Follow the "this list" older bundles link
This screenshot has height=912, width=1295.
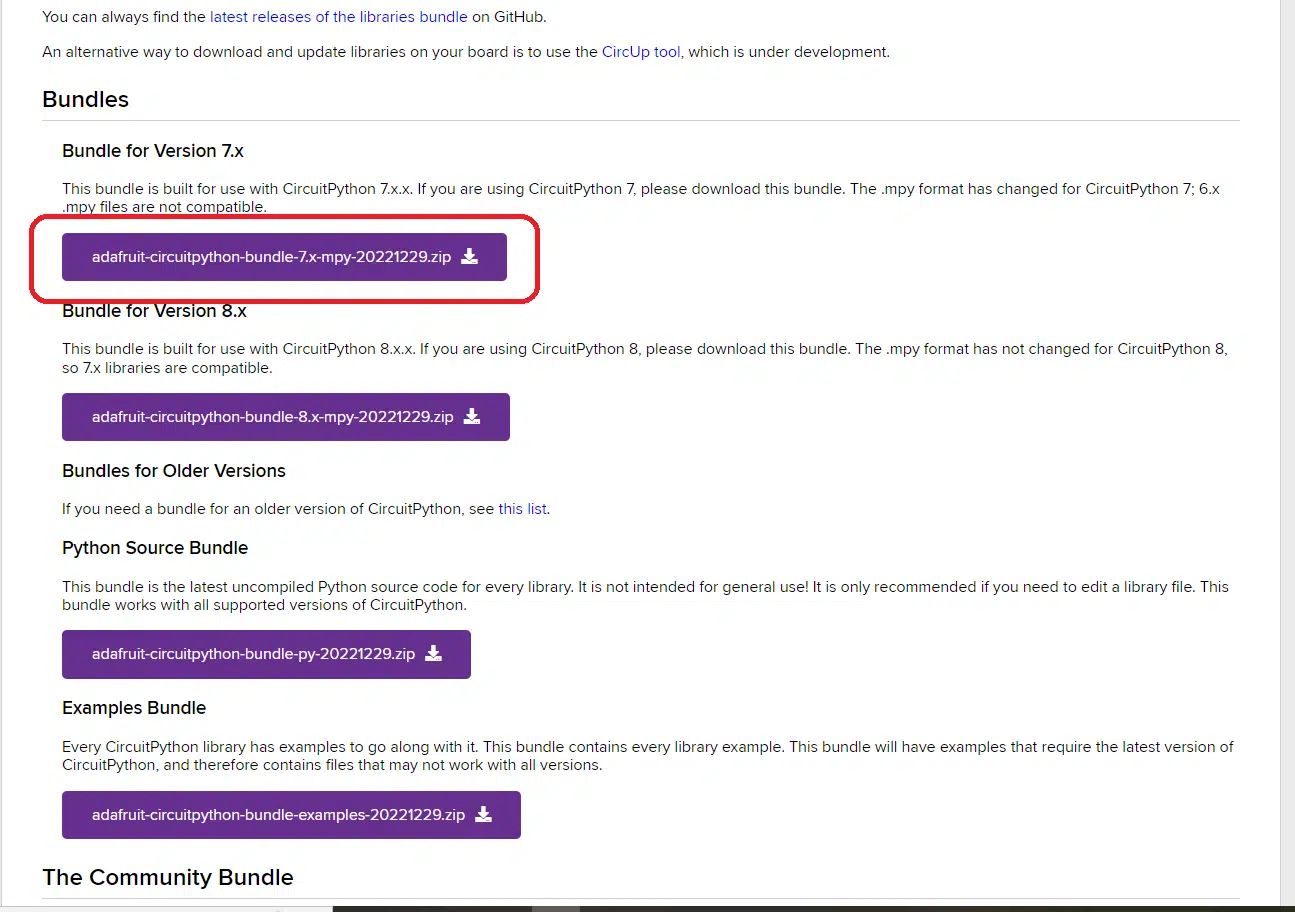pyautogui.click(x=522, y=509)
